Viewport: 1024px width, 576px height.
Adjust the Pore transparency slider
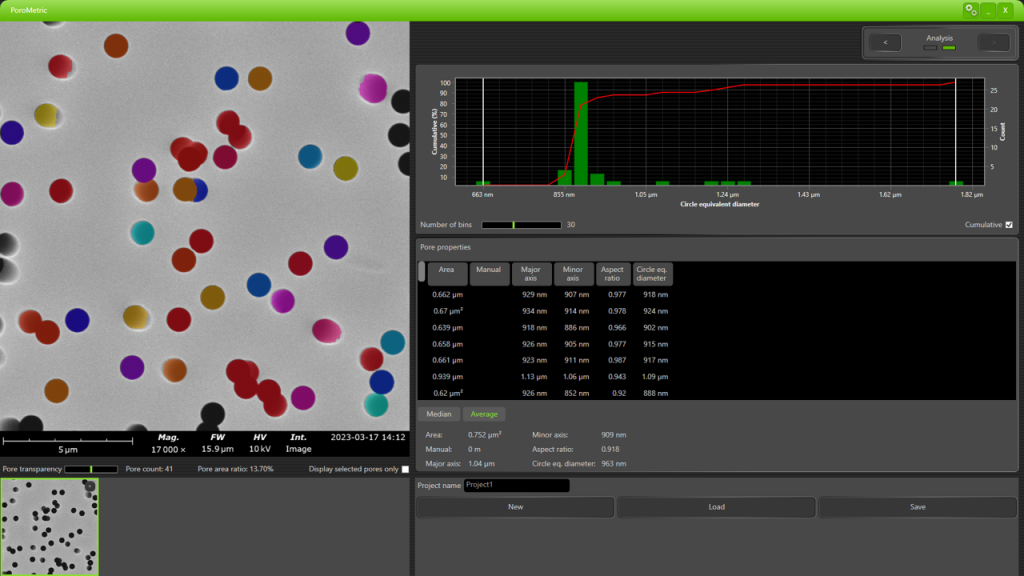[90, 467]
